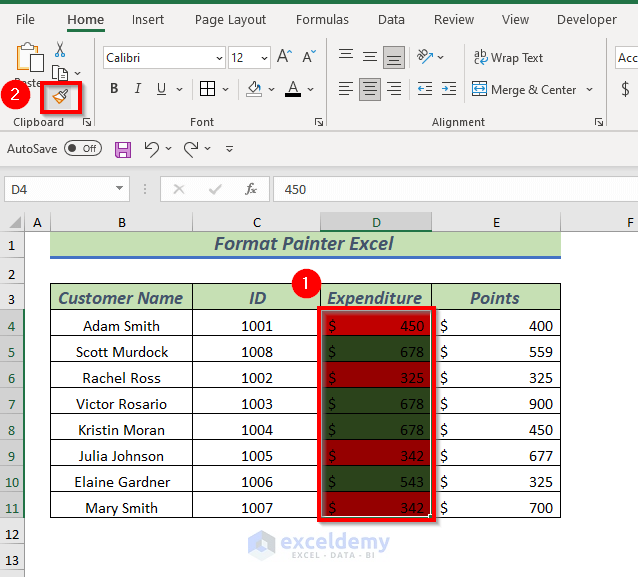Viewport: 638px width, 577px height.
Task: Click the Format Painter brush icon
Action: coord(61,97)
